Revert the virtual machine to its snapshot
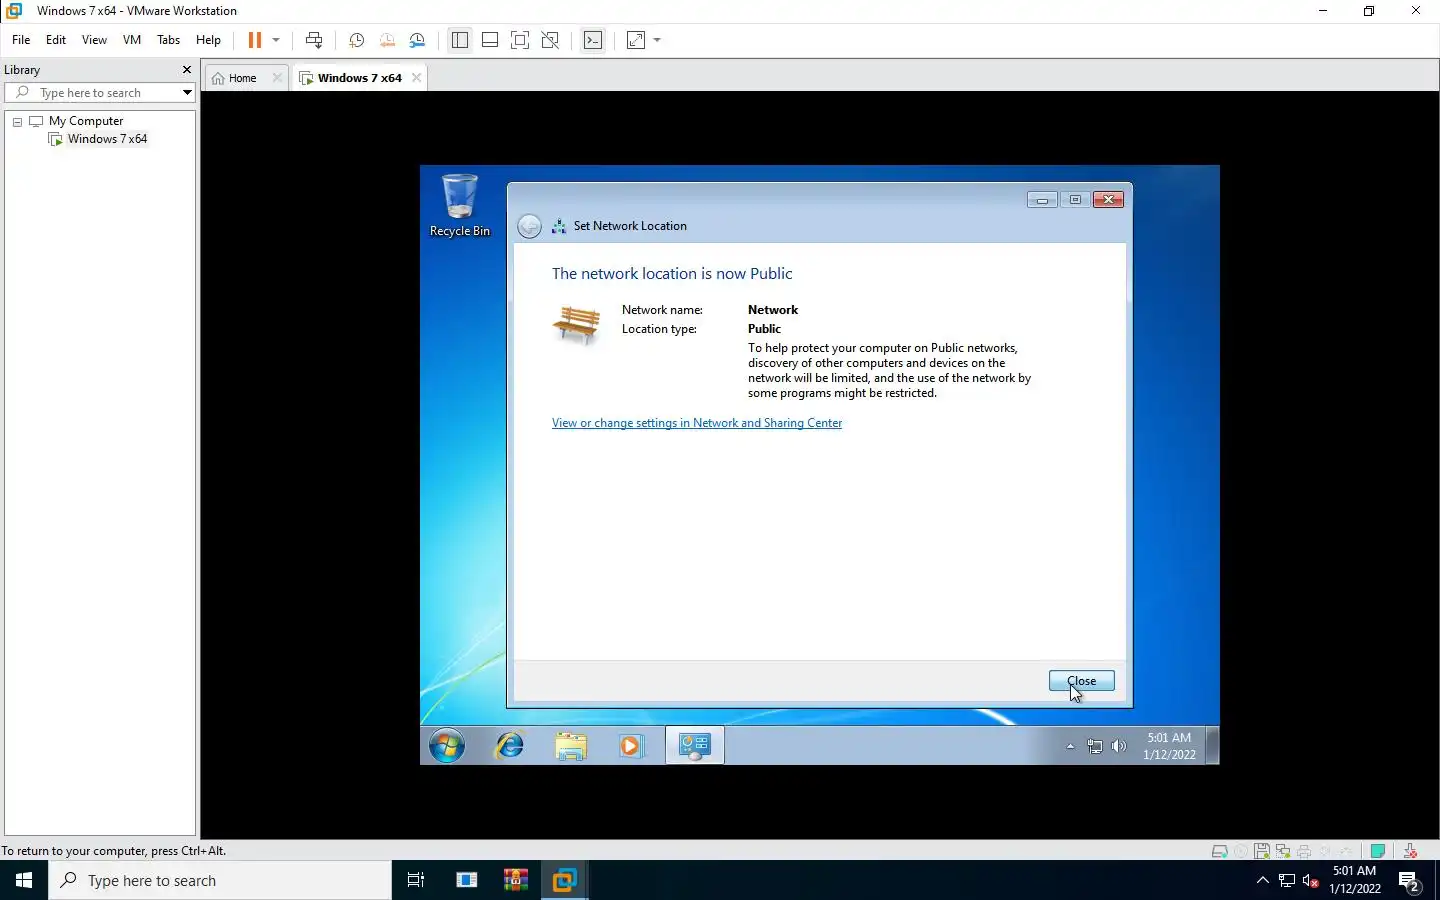This screenshot has width=1440, height=900. point(387,40)
